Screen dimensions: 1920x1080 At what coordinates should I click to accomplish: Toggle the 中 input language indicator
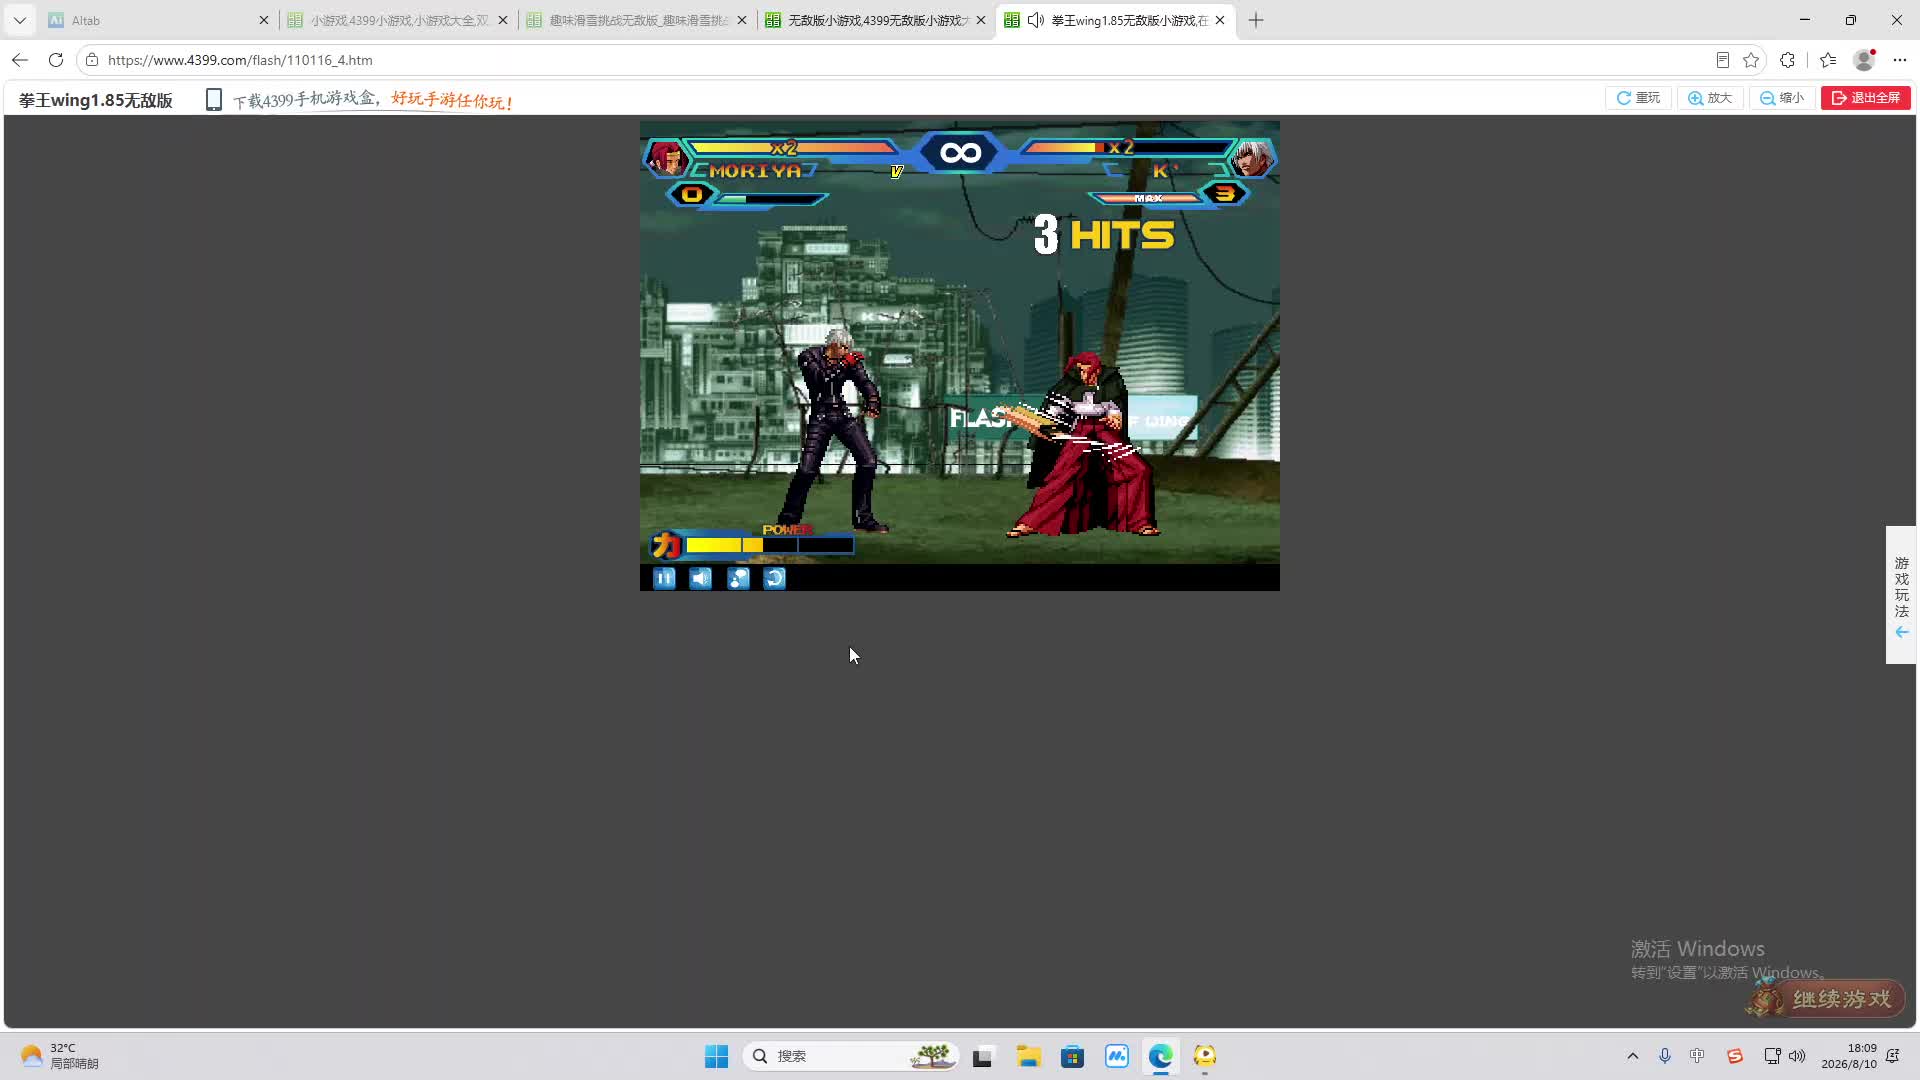click(1697, 1056)
